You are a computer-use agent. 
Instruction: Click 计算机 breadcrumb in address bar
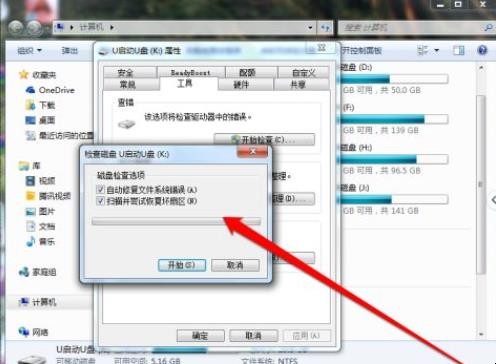tap(92, 27)
